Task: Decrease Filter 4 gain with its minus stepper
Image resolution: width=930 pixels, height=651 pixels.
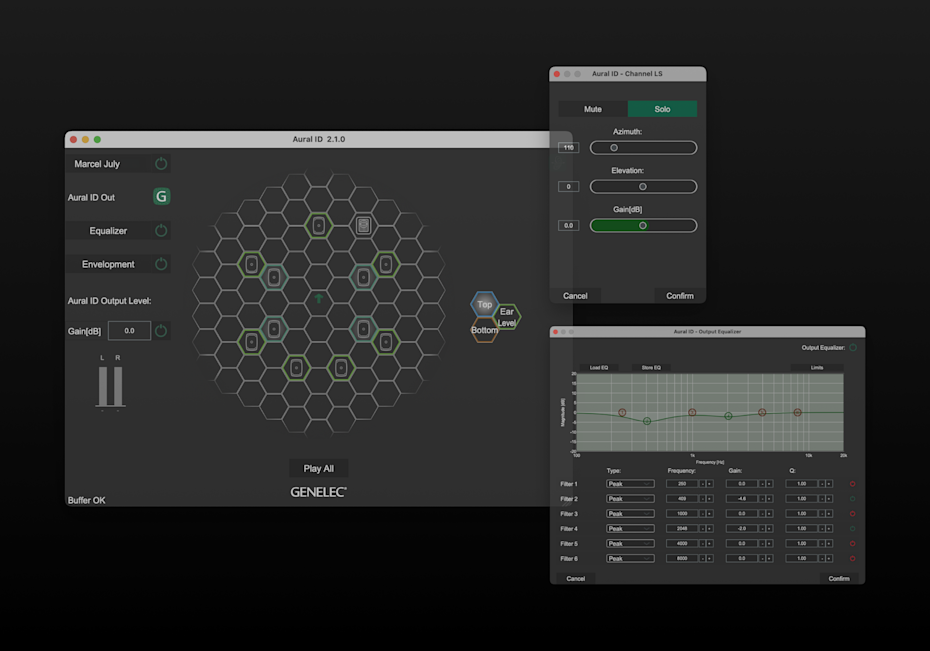Action: coord(762,528)
